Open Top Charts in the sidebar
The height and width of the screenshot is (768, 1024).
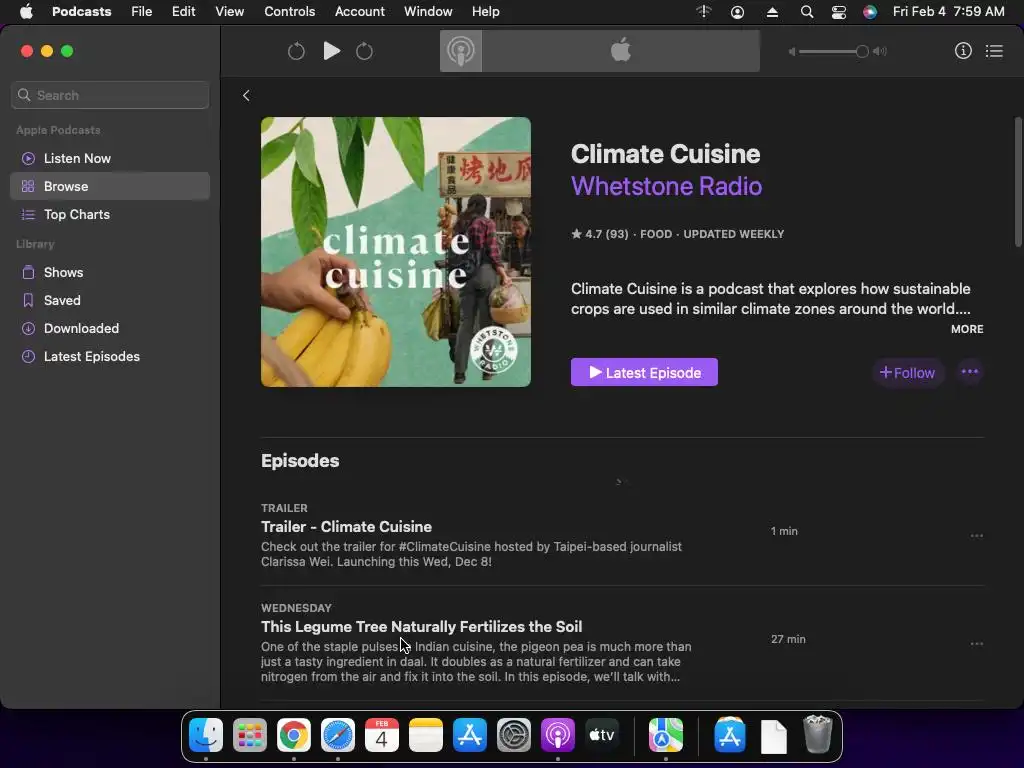110,214
